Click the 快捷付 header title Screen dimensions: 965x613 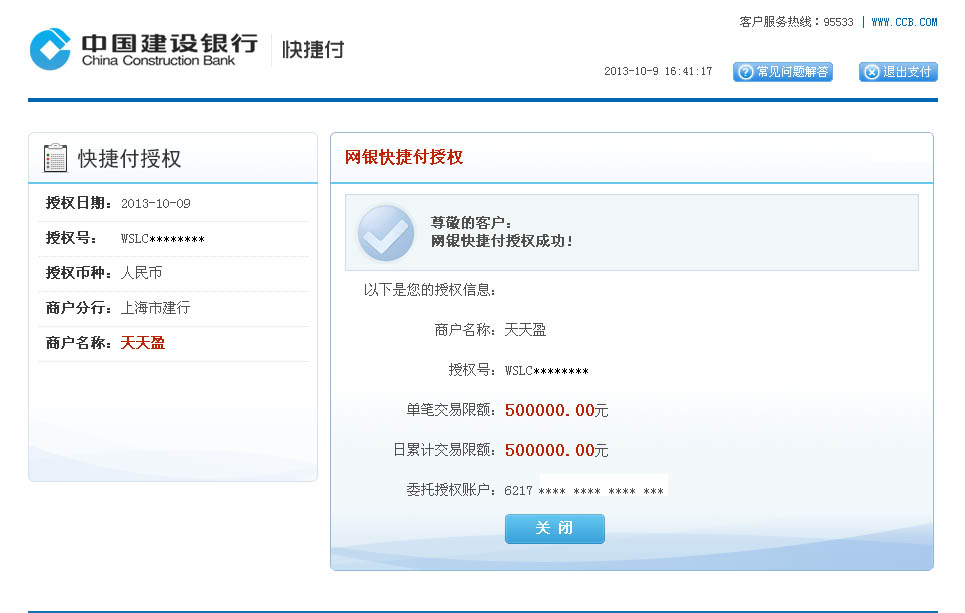[313, 50]
